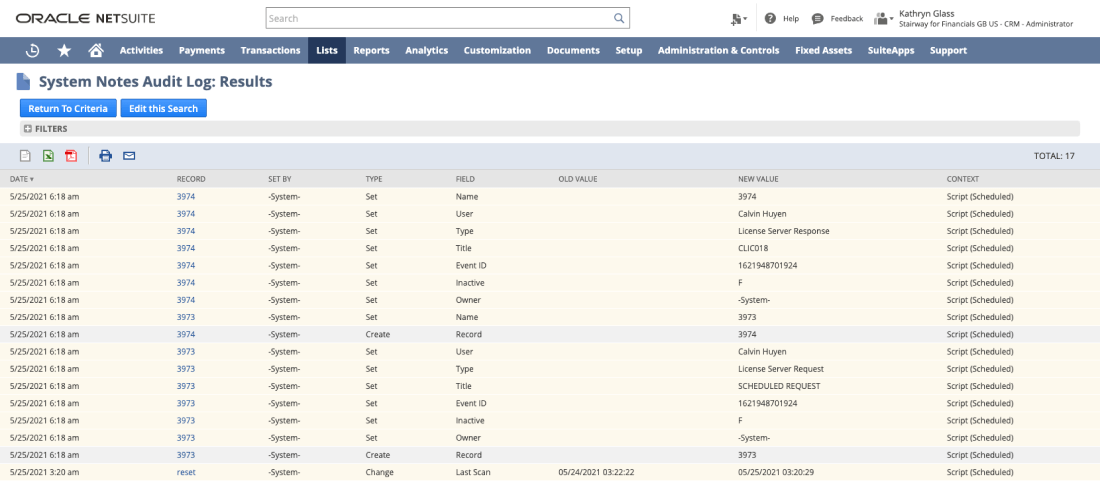Open Help from the header
1100x487 pixels.
coord(782,18)
